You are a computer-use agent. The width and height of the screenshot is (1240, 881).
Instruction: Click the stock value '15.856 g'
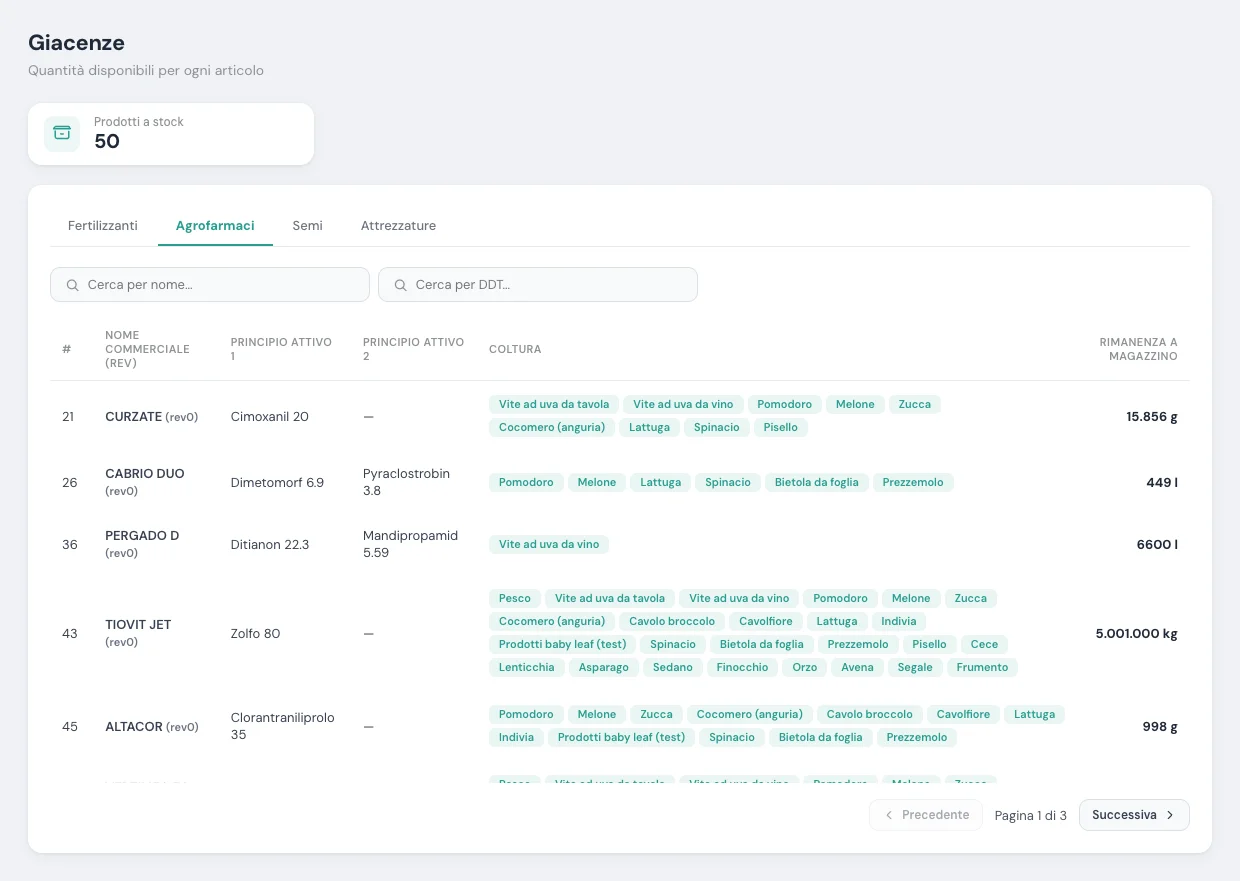tap(1152, 417)
